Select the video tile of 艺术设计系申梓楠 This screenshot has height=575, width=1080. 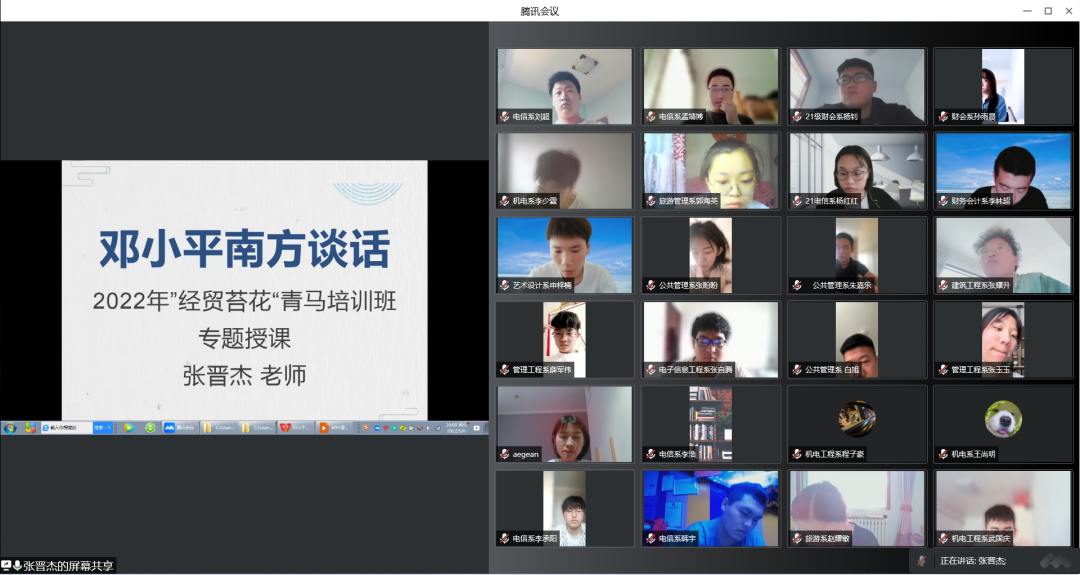[x=565, y=255]
